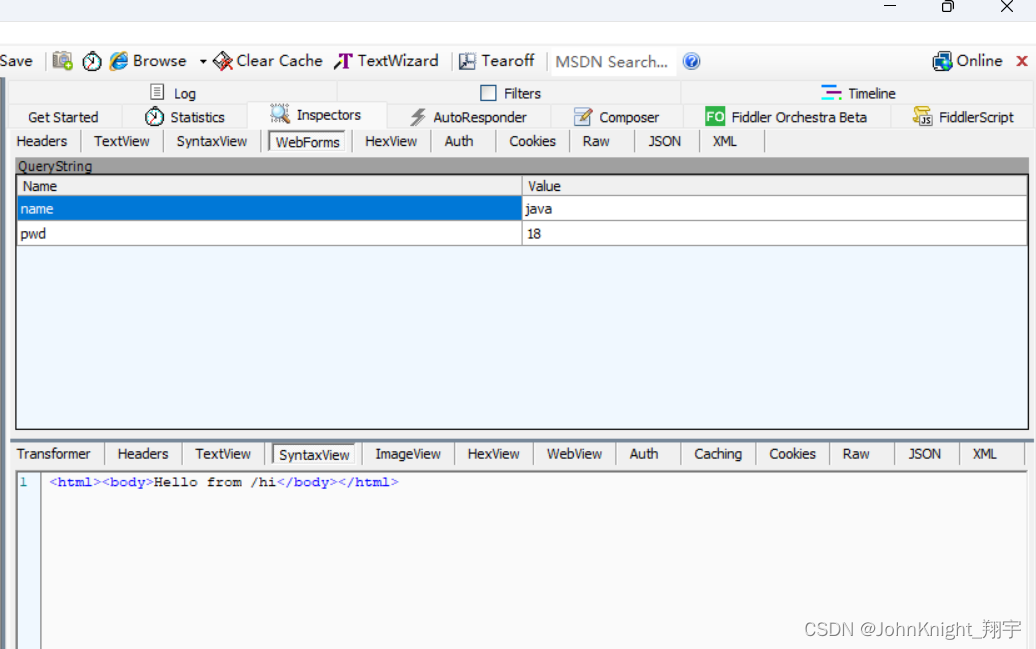The height and width of the screenshot is (649, 1036).
Task: Click the Online network status indicator
Action: [x=967, y=61]
